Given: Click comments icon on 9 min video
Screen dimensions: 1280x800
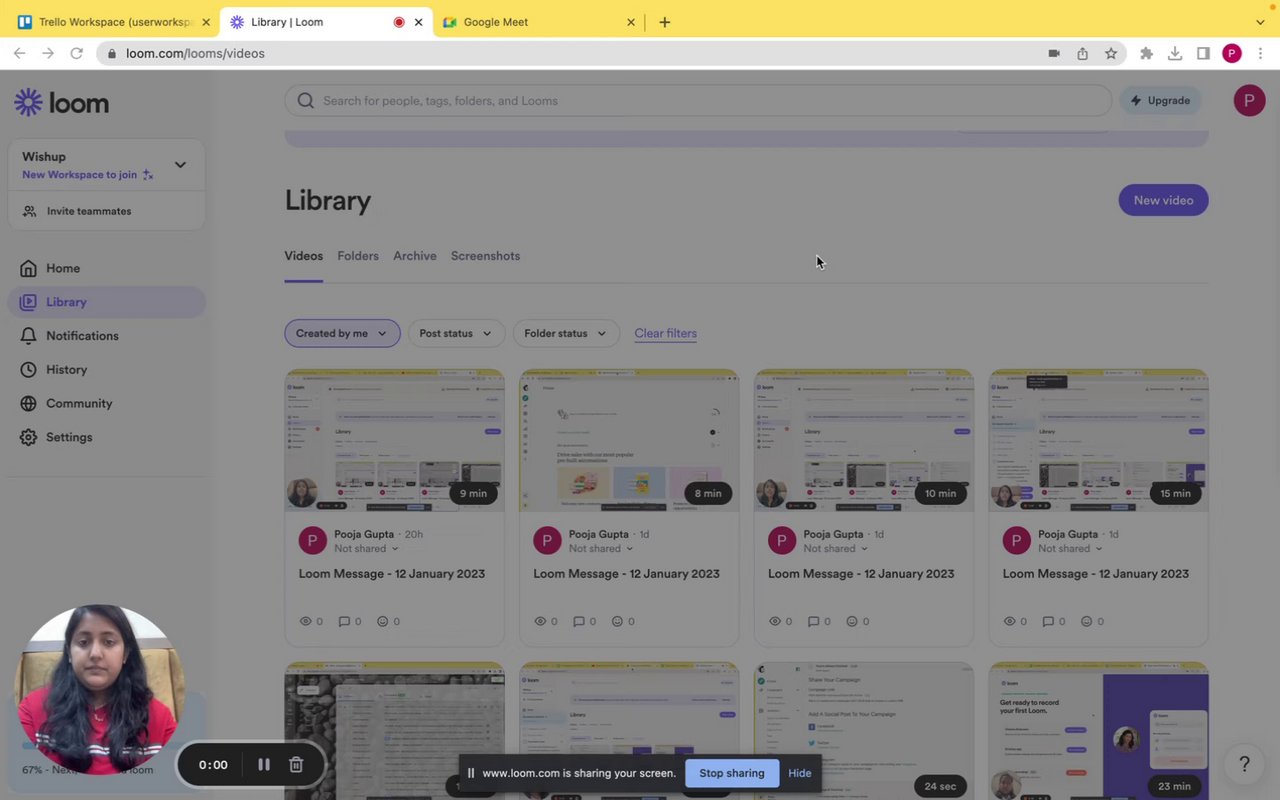Looking at the screenshot, I should click(x=344, y=621).
